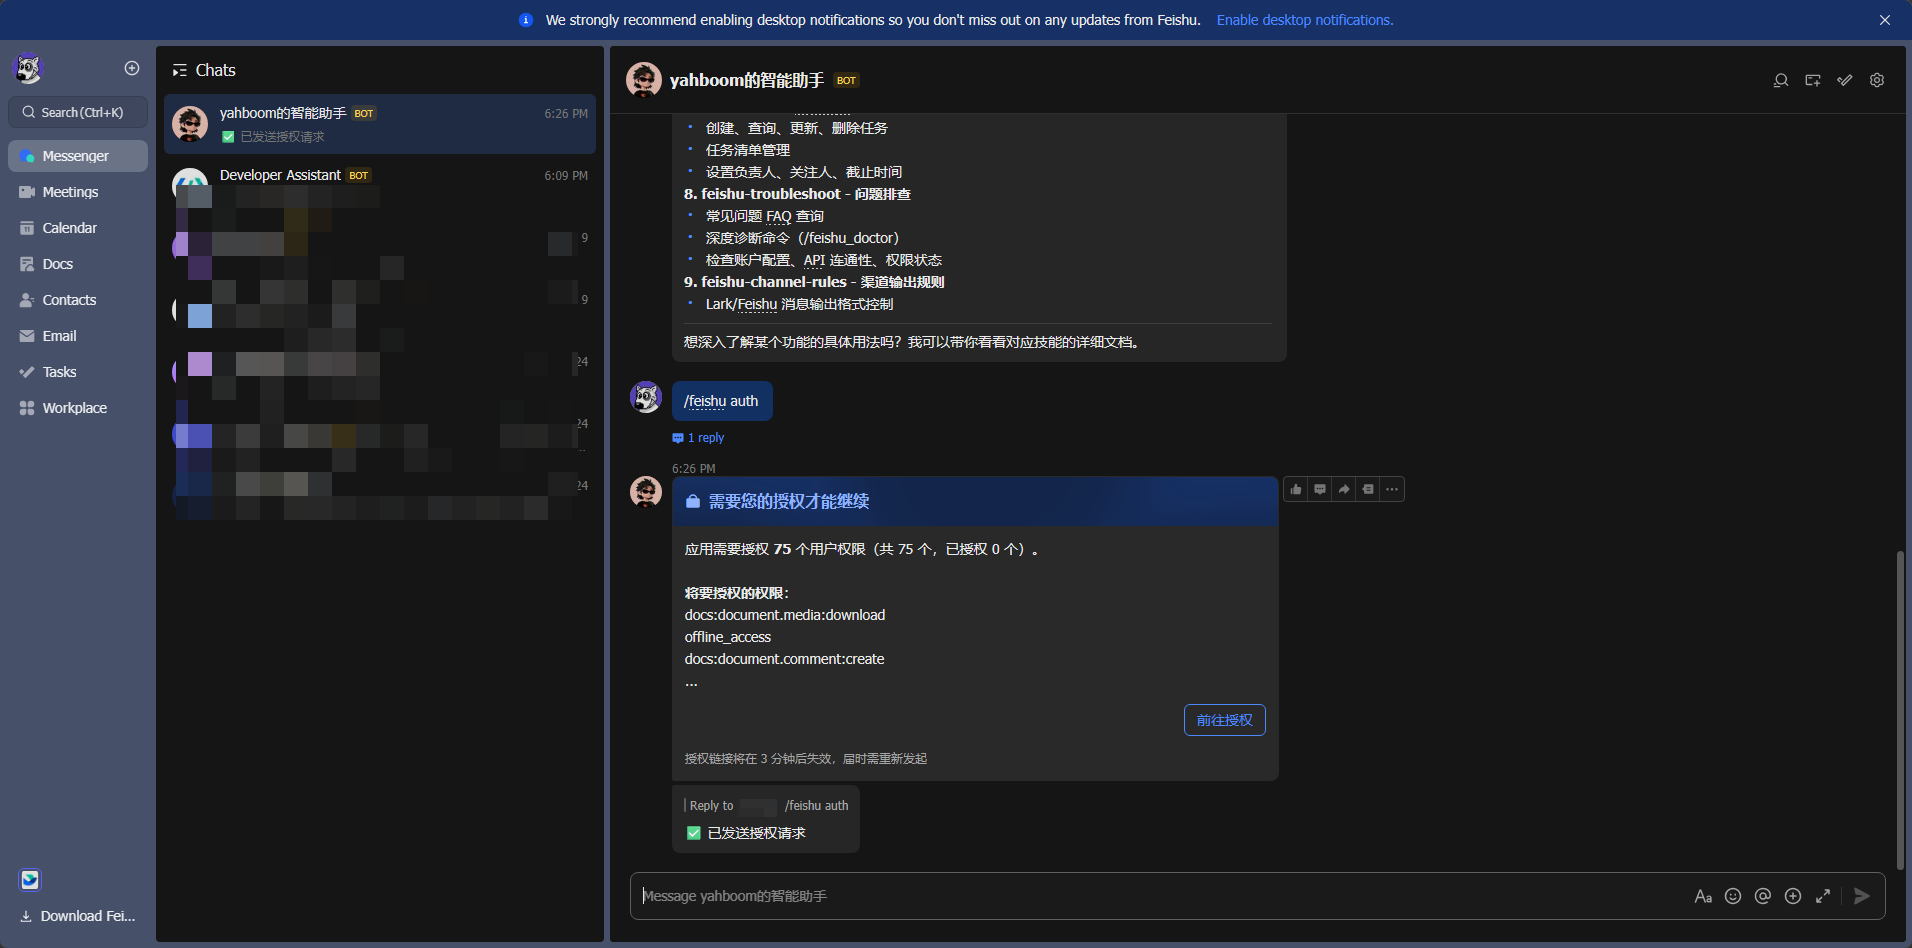This screenshot has width=1912, height=948.
Task: Click the 已发送授权请求 reply message
Action: tap(757, 833)
